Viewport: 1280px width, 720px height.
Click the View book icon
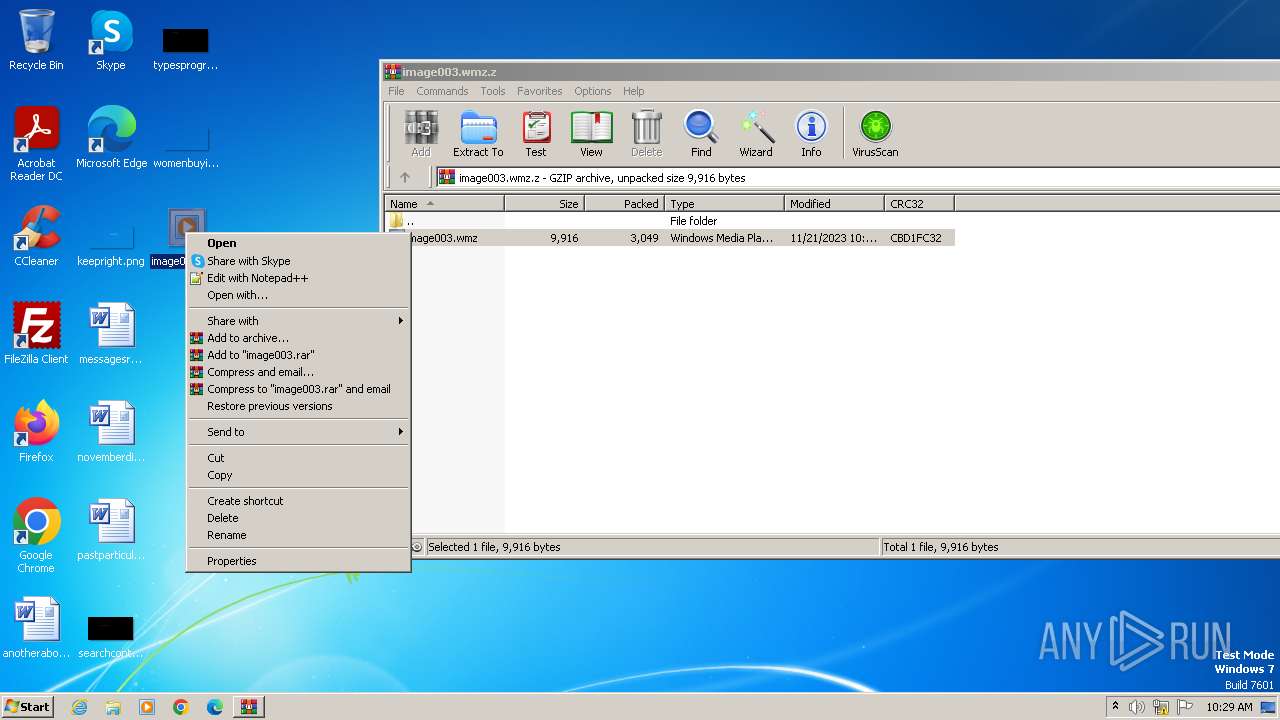(591, 134)
